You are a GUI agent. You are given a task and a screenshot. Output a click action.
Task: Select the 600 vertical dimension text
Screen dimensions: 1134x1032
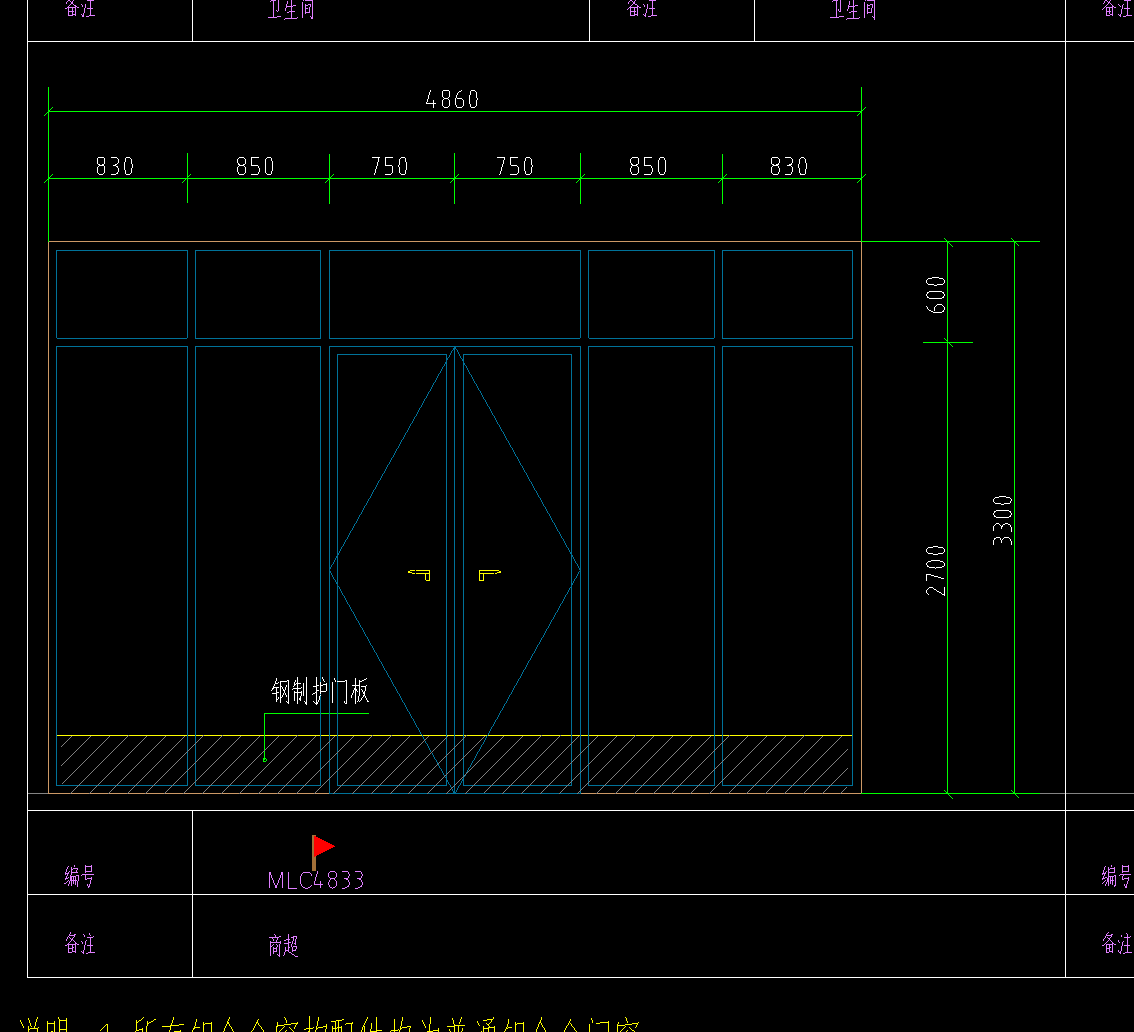point(936,294)
